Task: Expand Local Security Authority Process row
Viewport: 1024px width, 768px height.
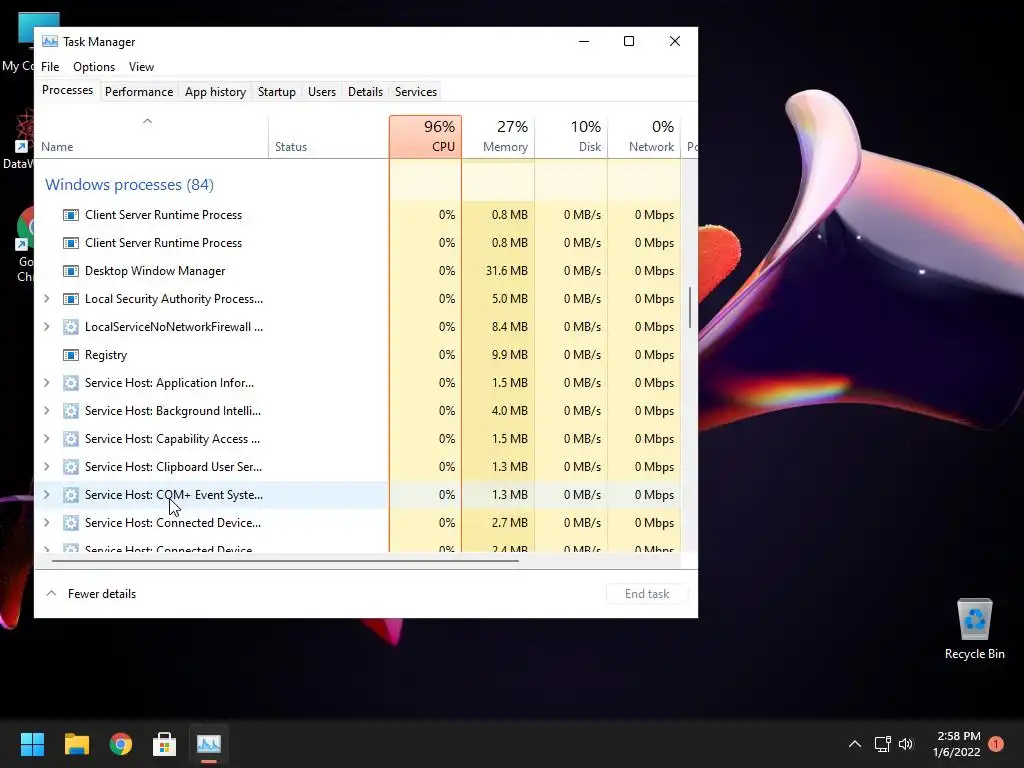Action: click(46, 298)
